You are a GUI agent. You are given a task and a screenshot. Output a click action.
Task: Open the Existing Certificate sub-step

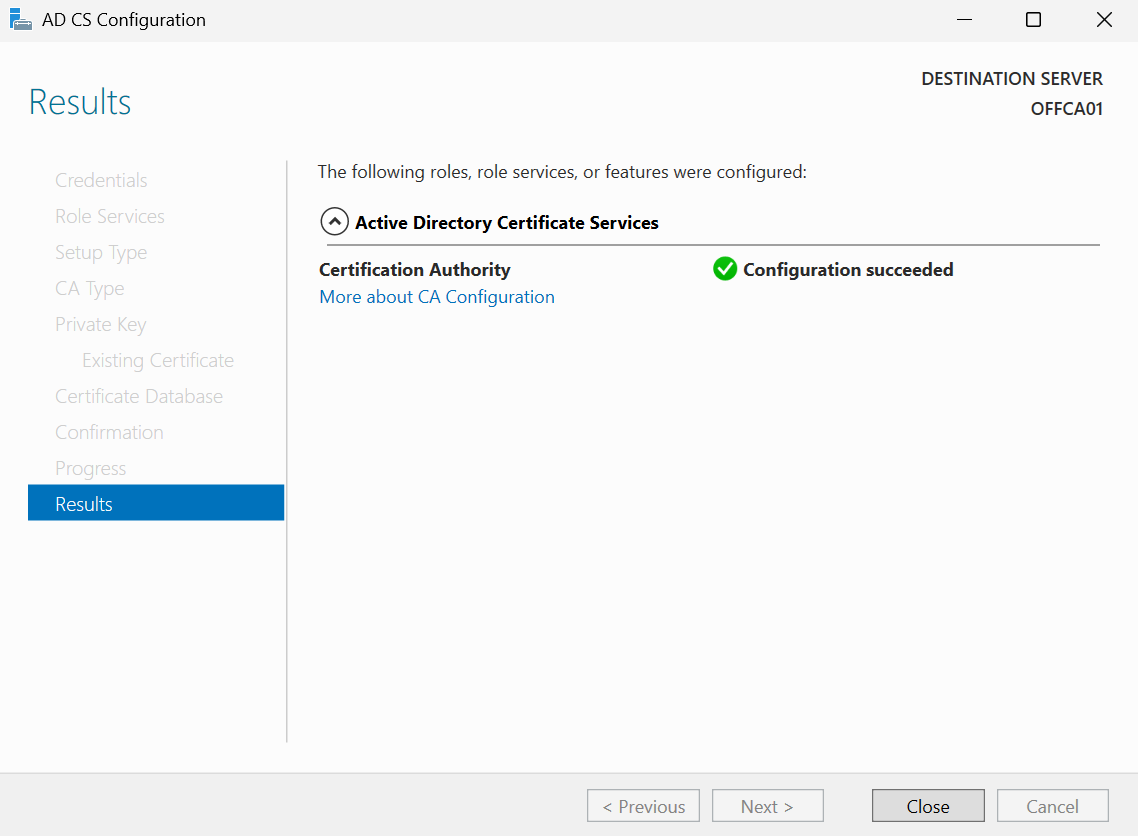point(158,360)
